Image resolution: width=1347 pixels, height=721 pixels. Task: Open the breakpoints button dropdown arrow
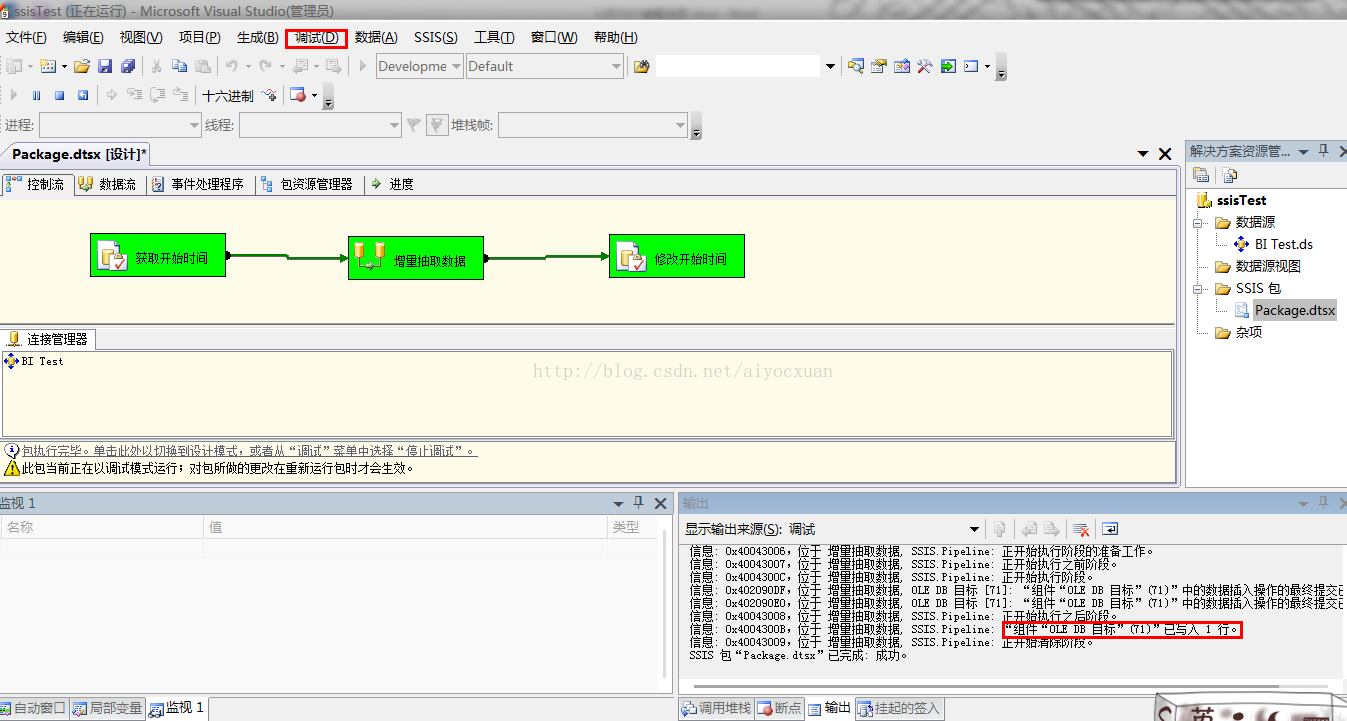coord(314,96)
